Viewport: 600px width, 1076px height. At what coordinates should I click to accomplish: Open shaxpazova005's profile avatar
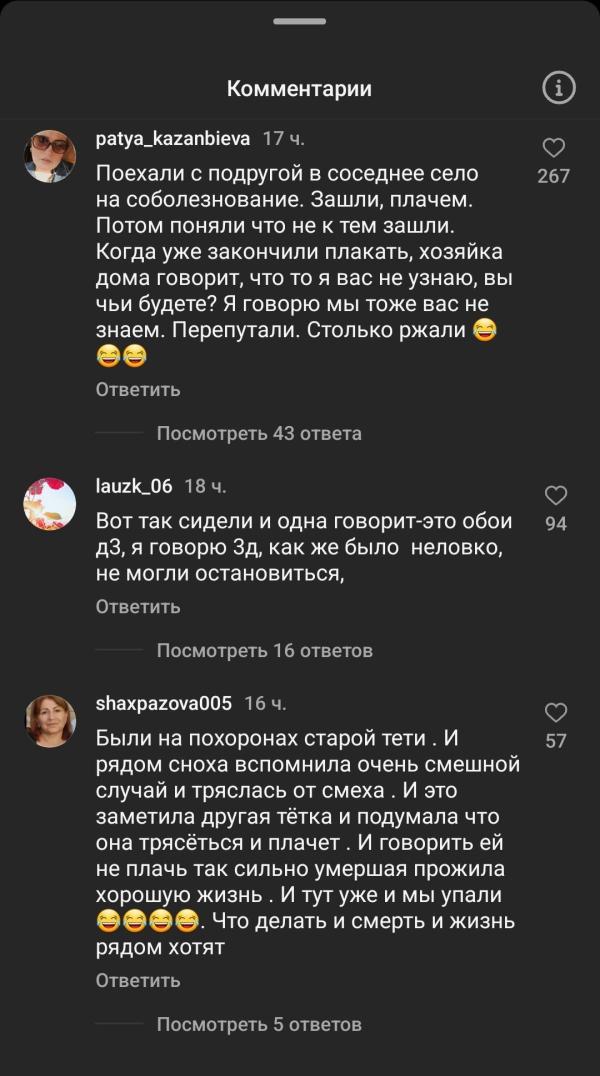click(x=50, y=721)
